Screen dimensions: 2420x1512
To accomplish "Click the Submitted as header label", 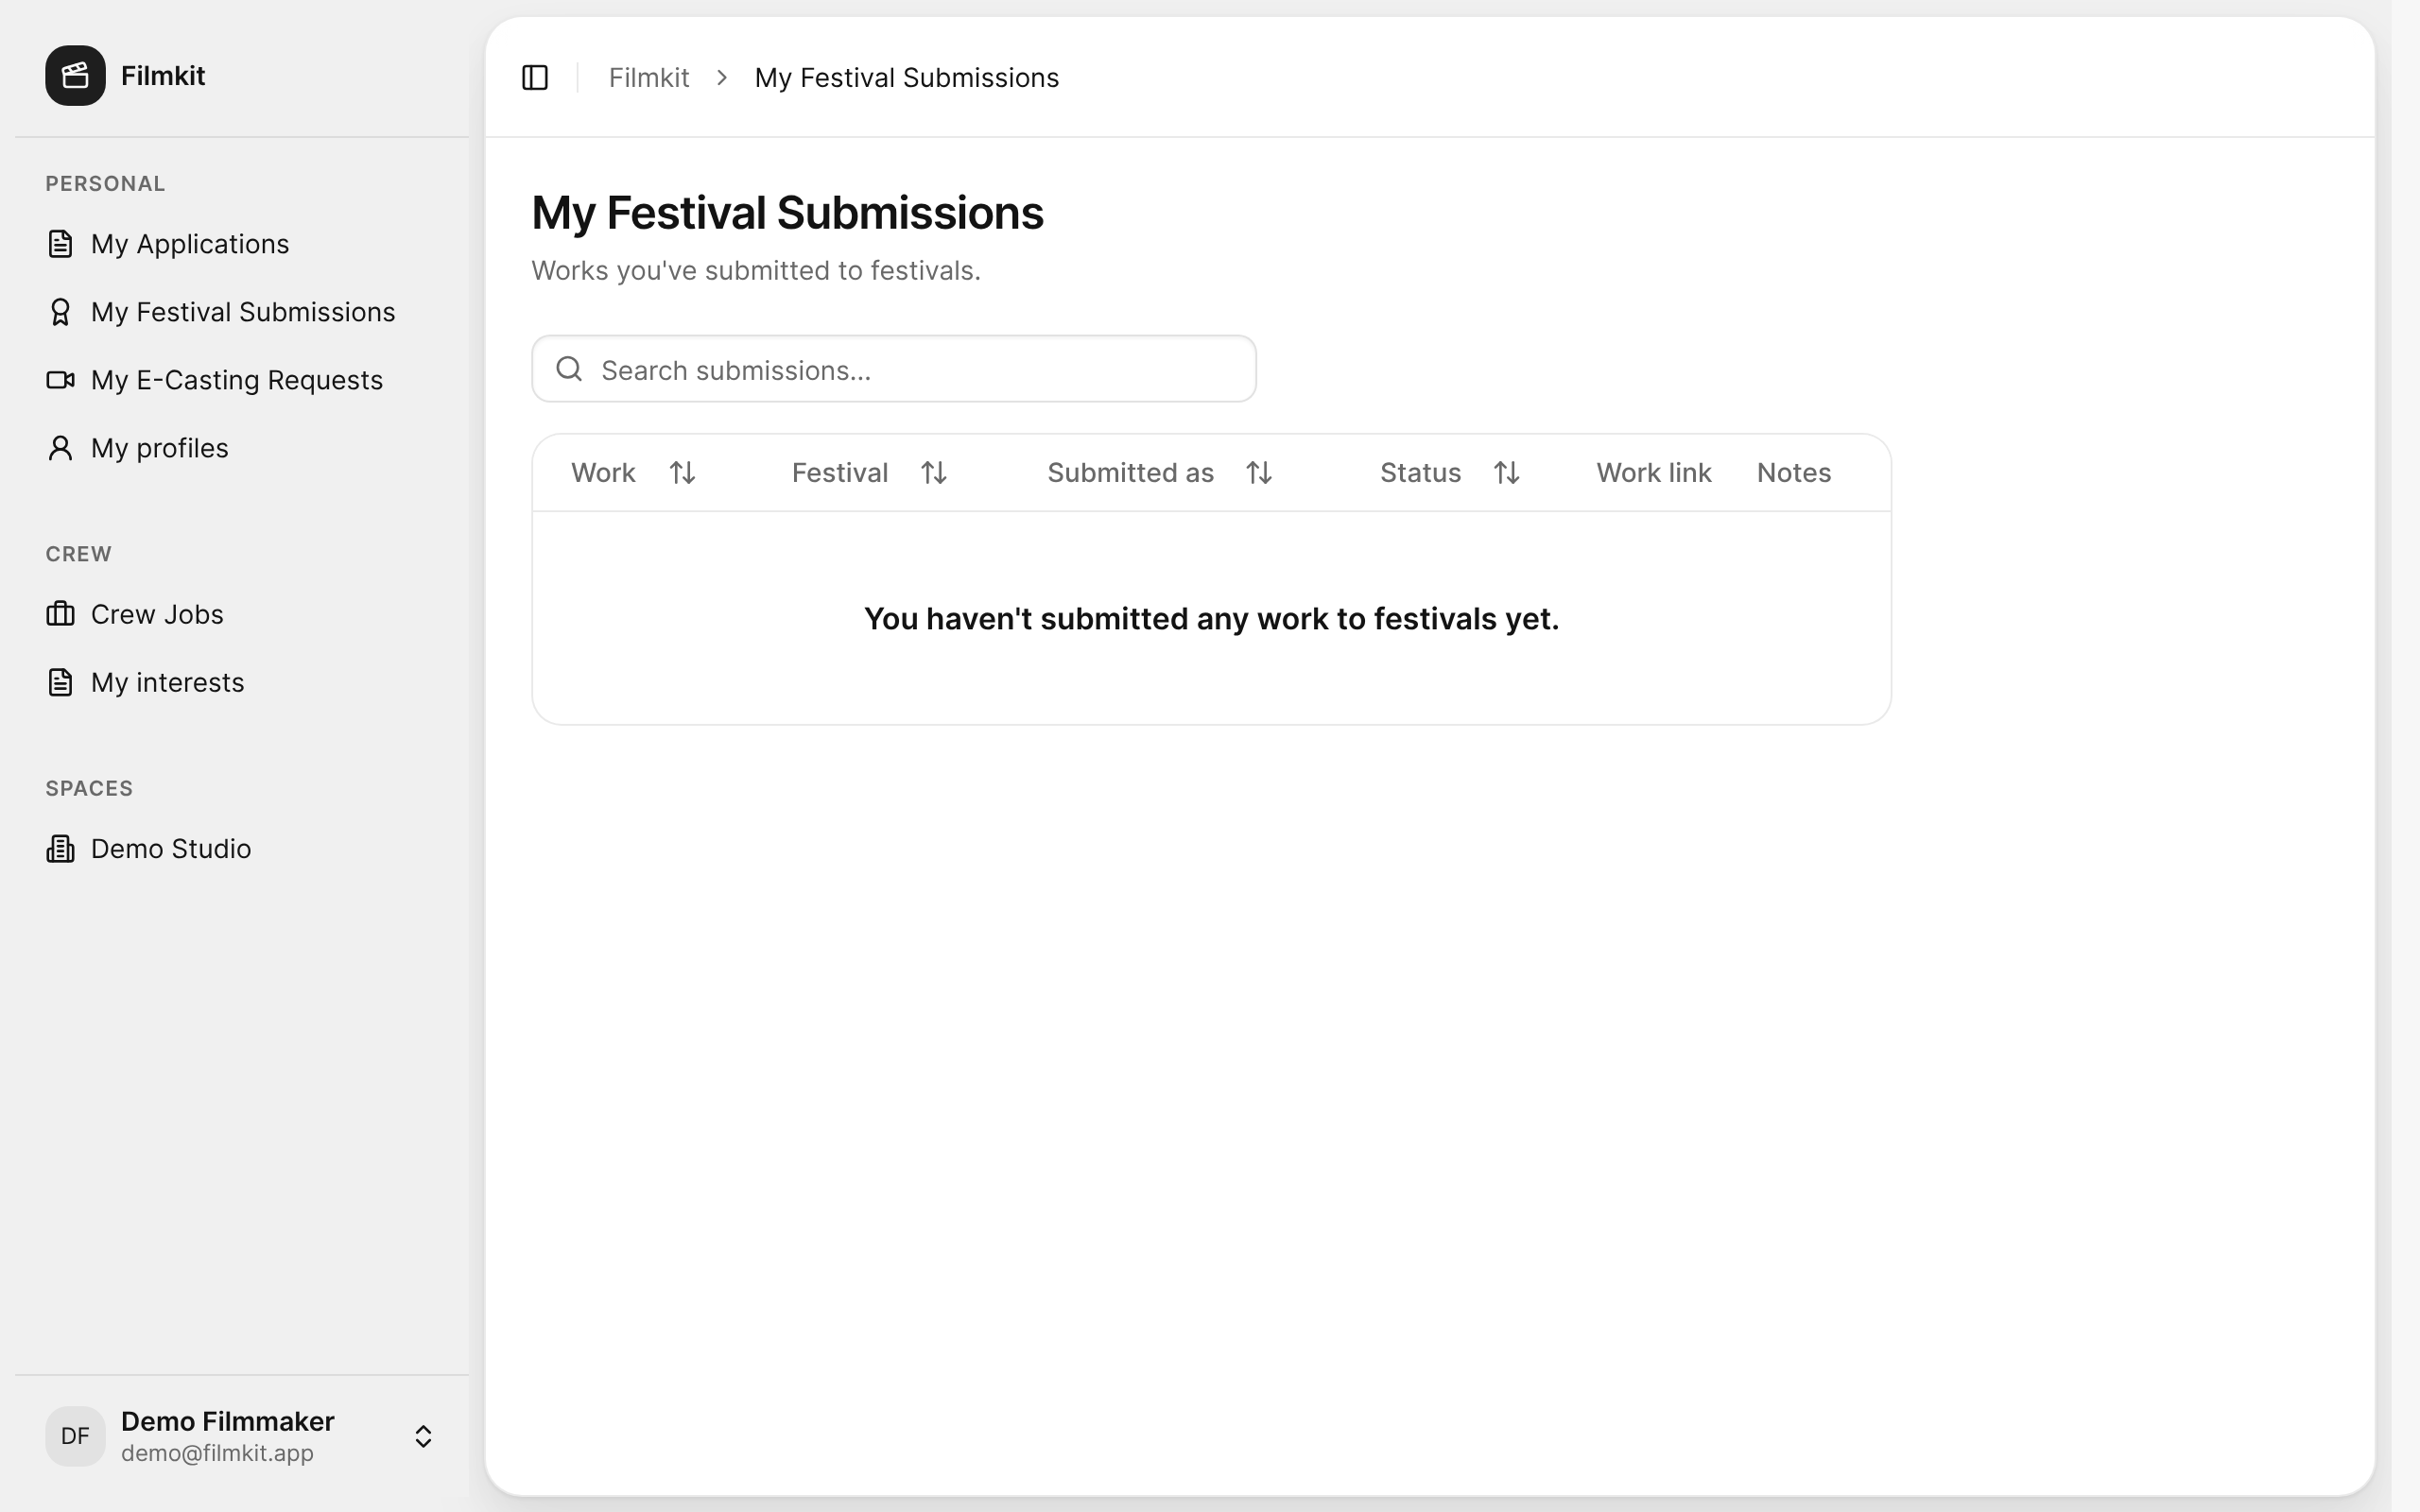I will (1130, 472).
